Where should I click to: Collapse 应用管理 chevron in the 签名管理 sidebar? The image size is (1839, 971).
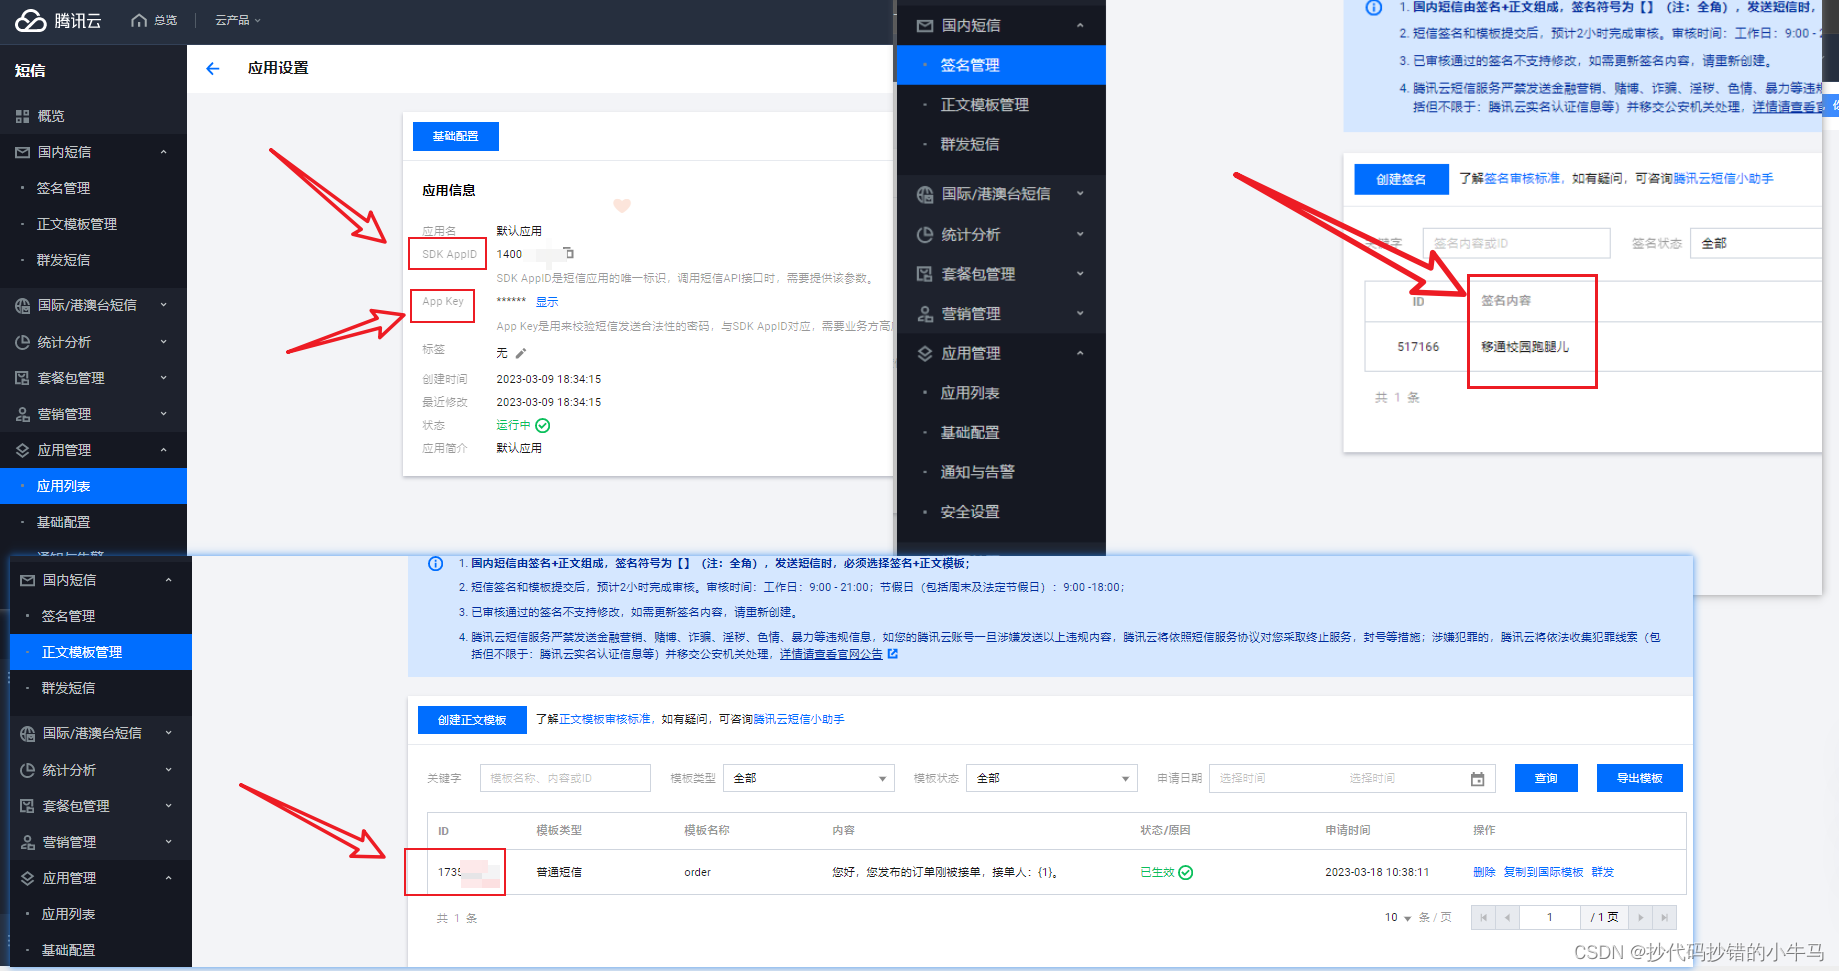pos(1080,353)
